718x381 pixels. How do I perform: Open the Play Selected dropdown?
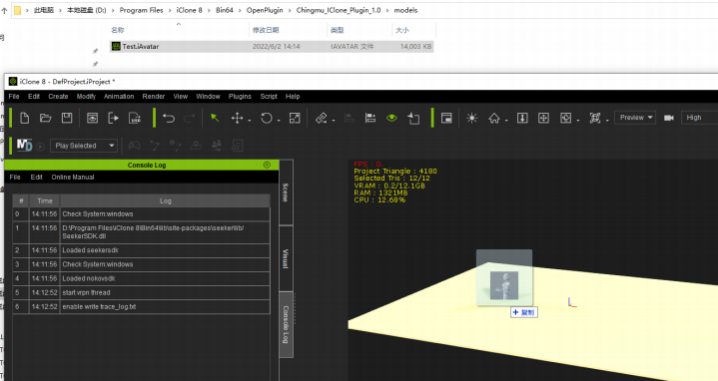coord(84,146)
